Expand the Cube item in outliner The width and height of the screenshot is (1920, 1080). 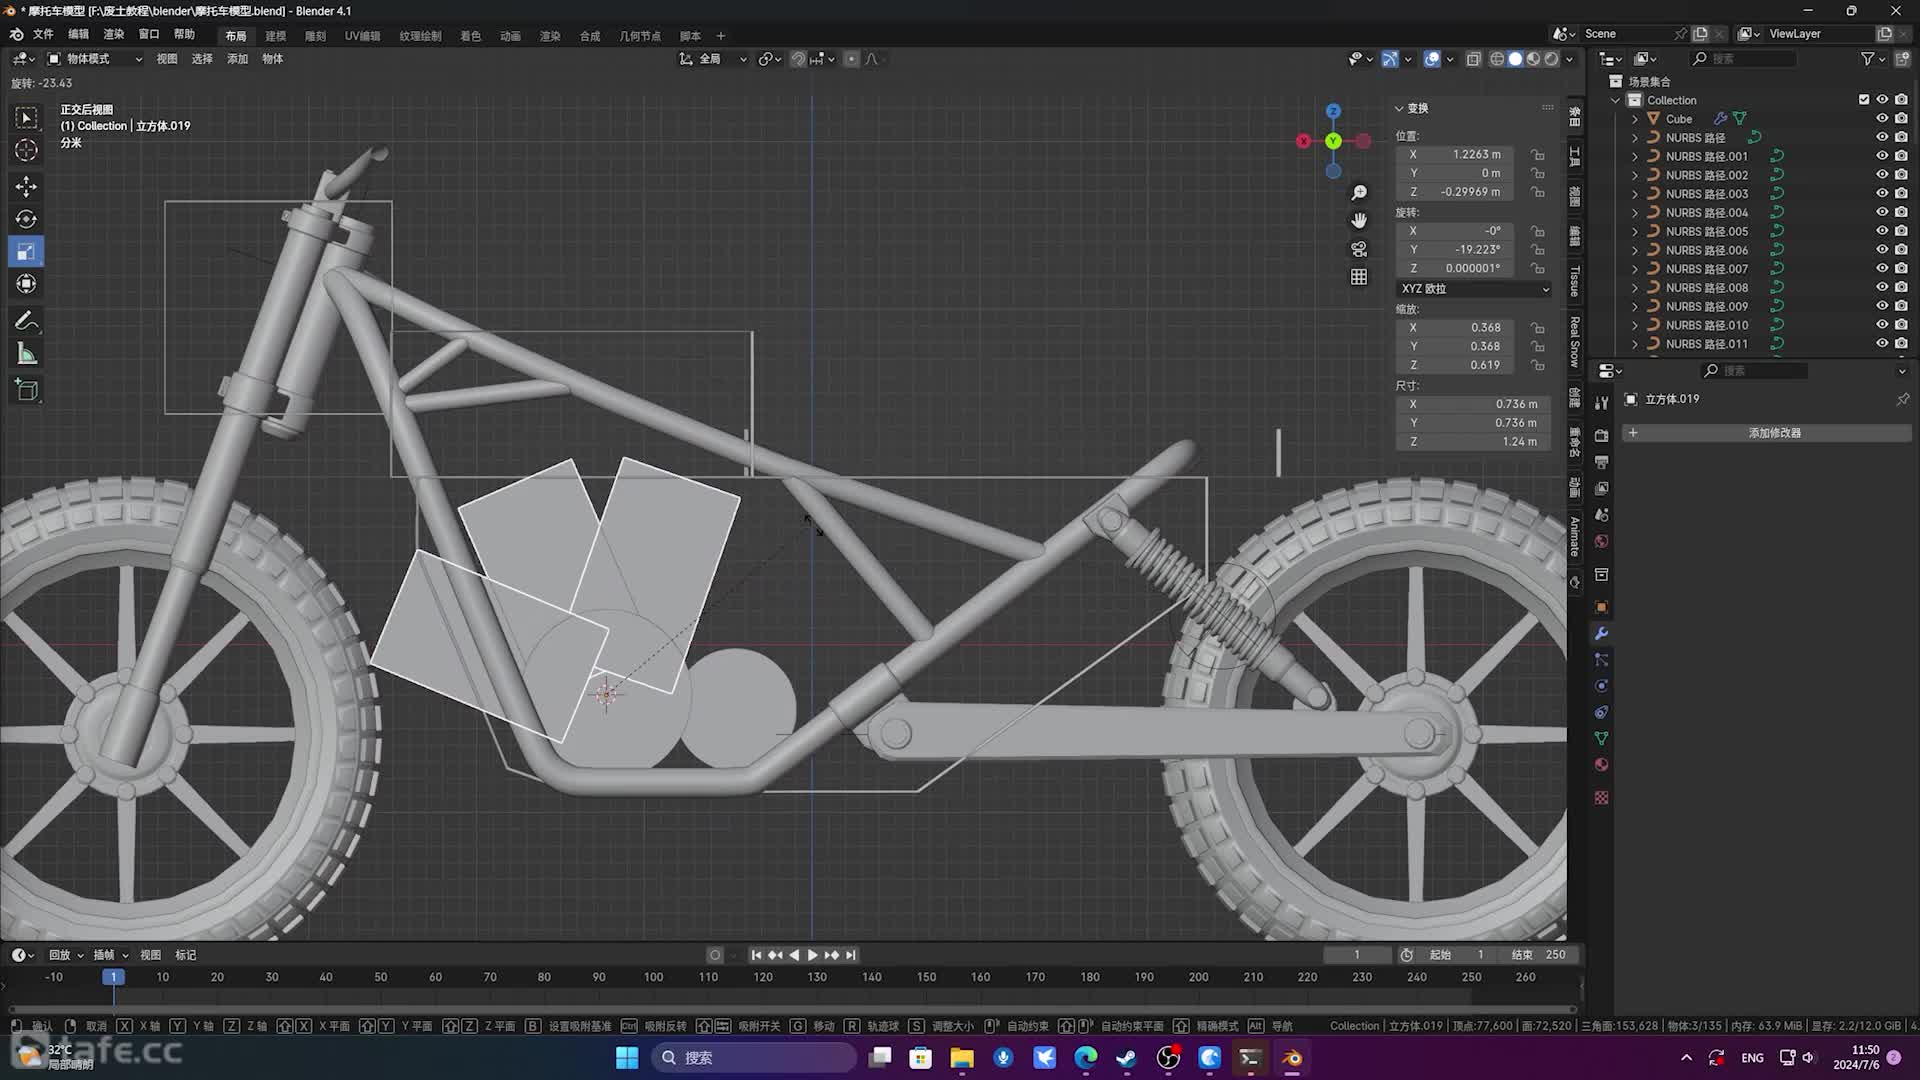(x=1635, y=119)
